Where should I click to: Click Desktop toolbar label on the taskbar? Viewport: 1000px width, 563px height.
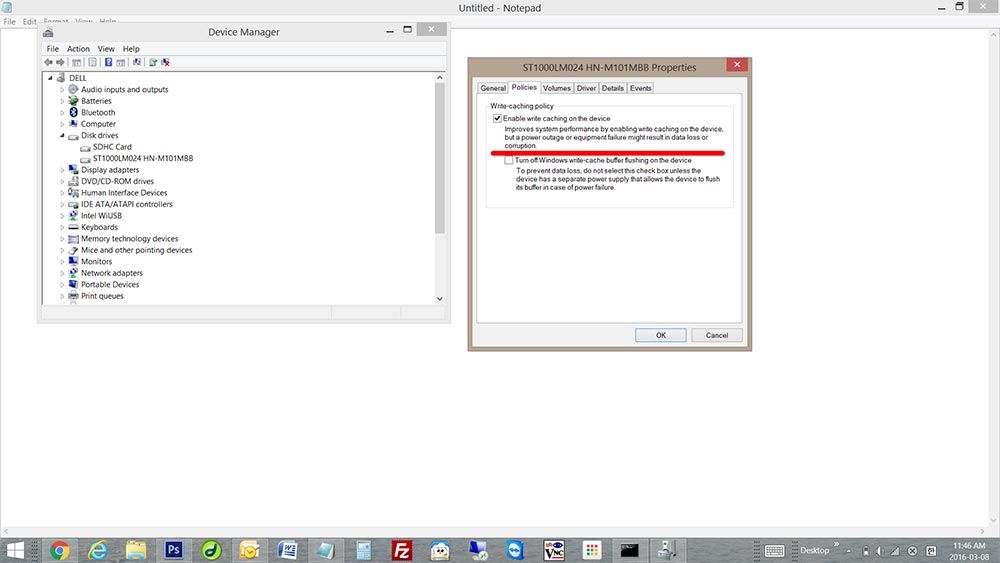point(814,550)
